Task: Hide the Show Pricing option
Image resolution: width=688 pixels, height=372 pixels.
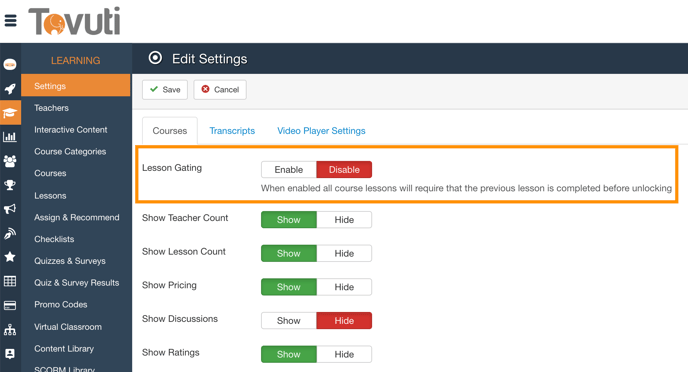Action: tap(344, 287)
